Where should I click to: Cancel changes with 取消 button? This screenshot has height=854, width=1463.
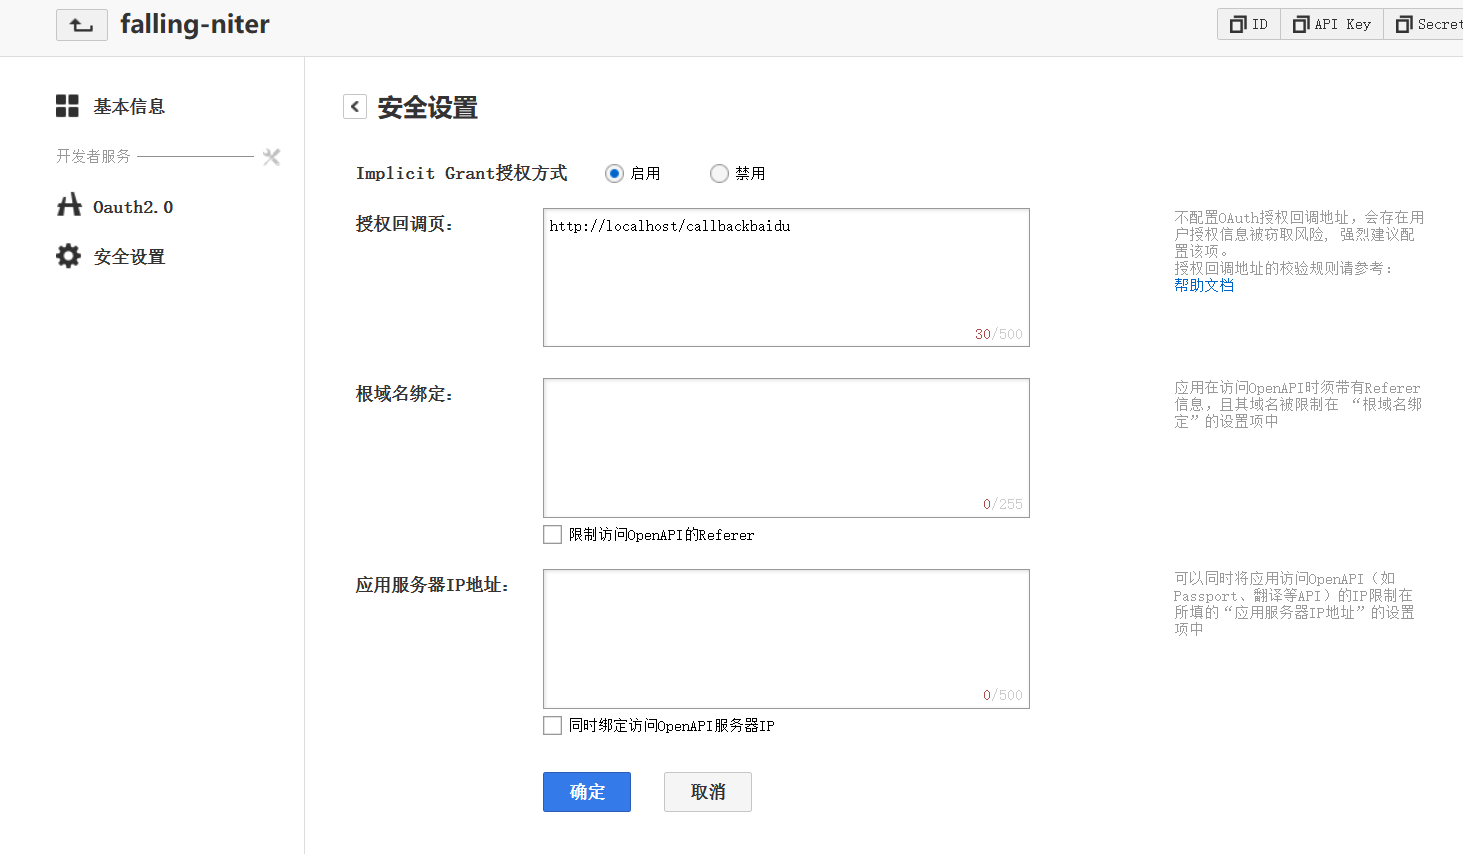tap(708, 792)
